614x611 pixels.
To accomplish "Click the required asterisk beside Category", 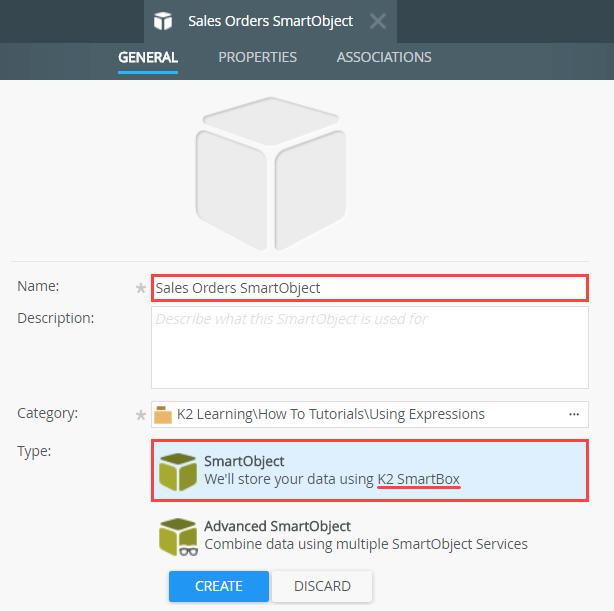I will pyautogui.click(x=141, y=414).
